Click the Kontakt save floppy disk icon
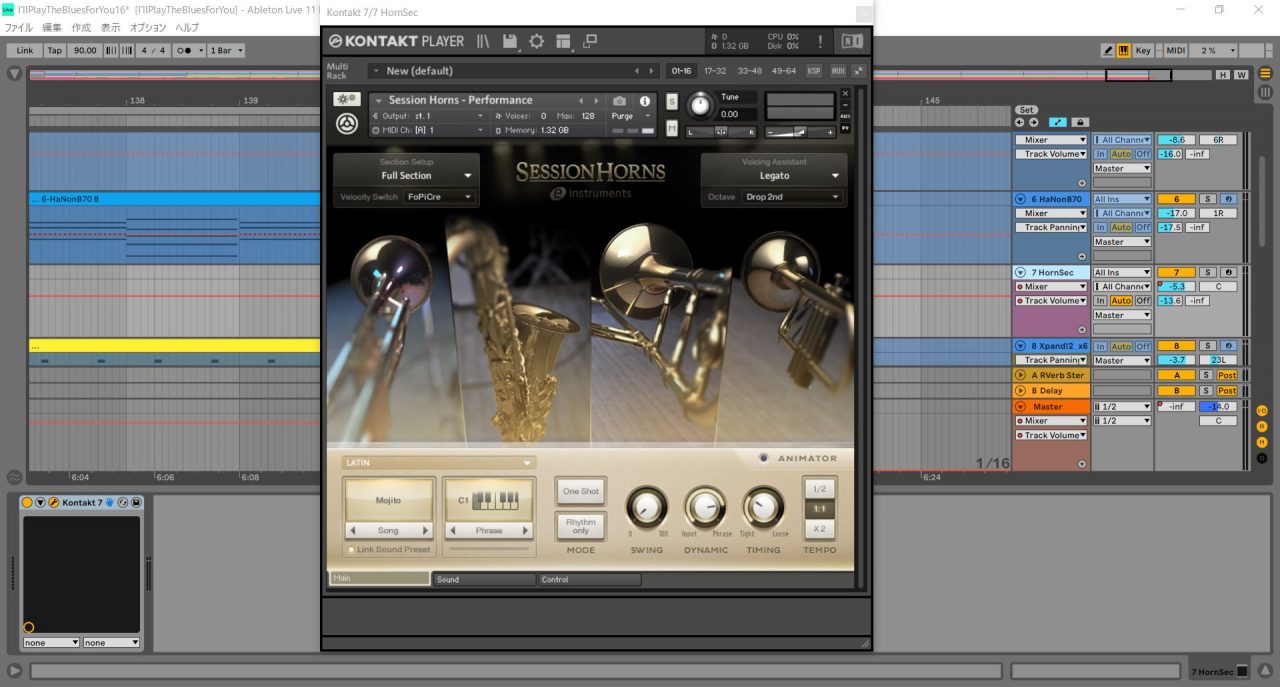Viewport: 1280px width, 687px height. coord(510,41)
